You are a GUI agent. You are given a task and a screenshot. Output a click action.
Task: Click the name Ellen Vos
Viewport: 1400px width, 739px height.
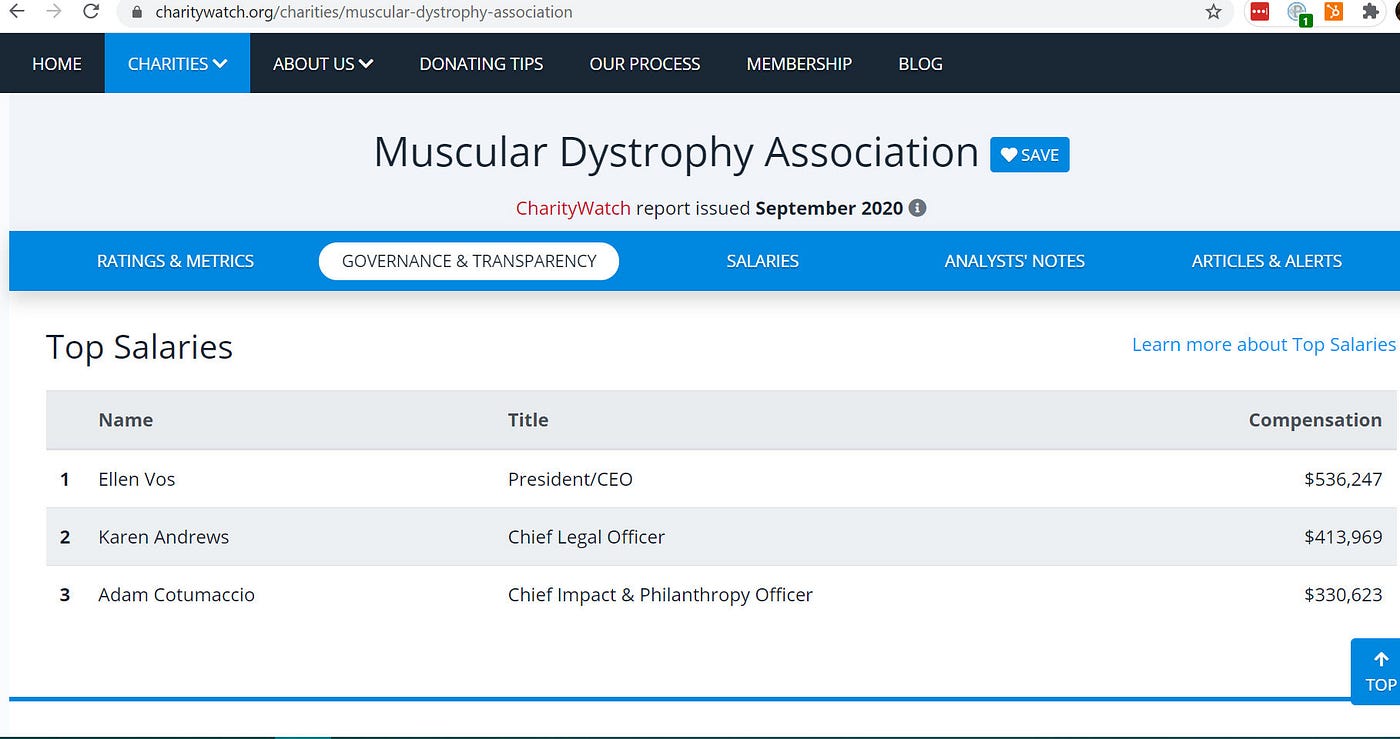click(137, 479)
